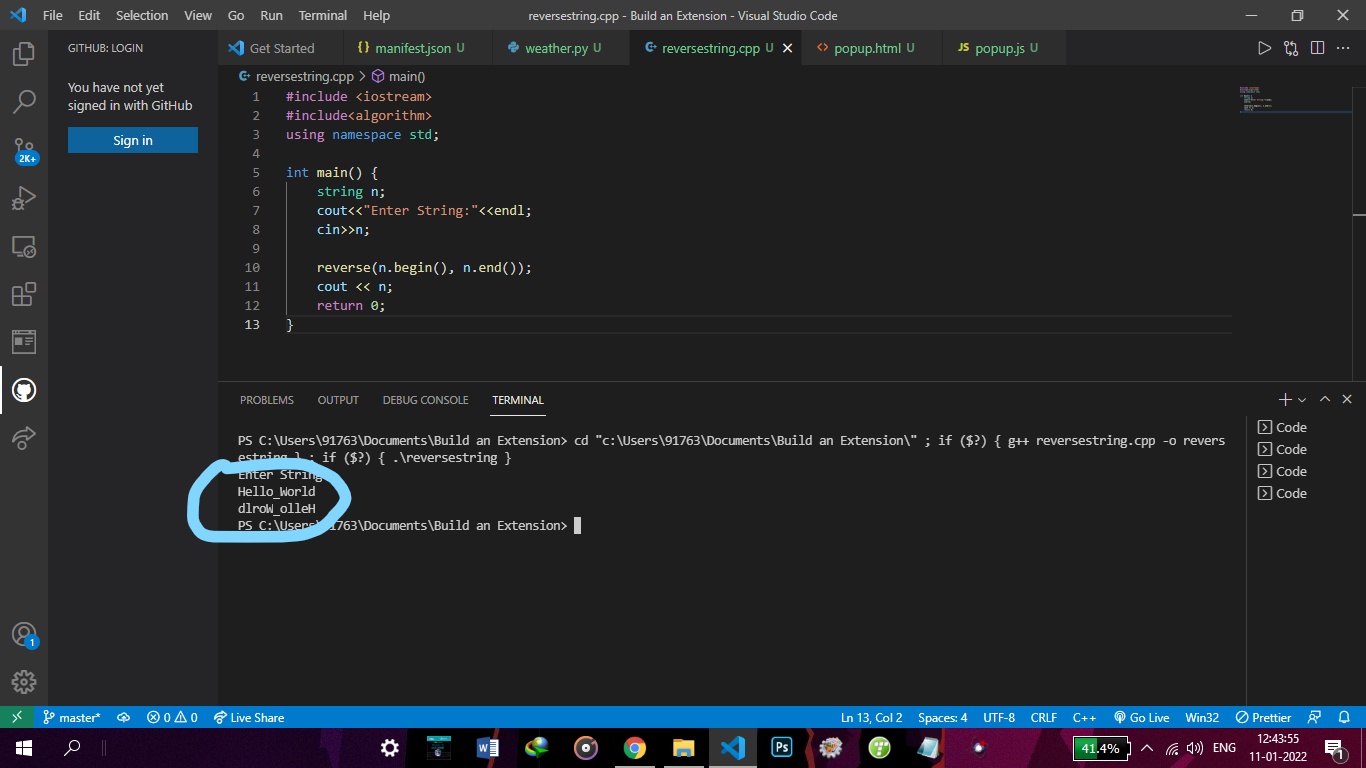
Task: Start Live Share from the status bar
Action: (249, 717)
